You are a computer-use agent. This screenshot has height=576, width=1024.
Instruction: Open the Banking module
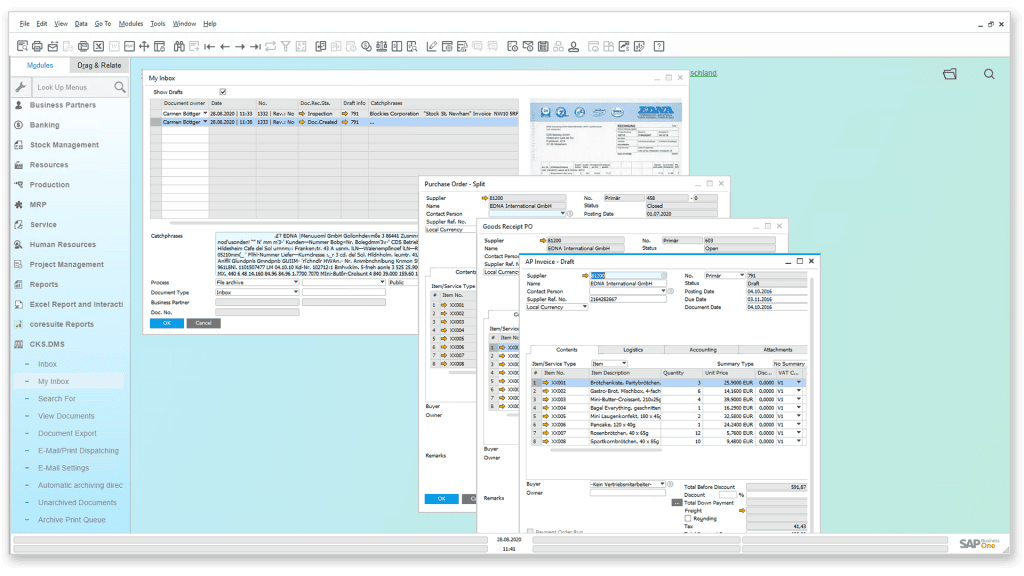point(44,125)
